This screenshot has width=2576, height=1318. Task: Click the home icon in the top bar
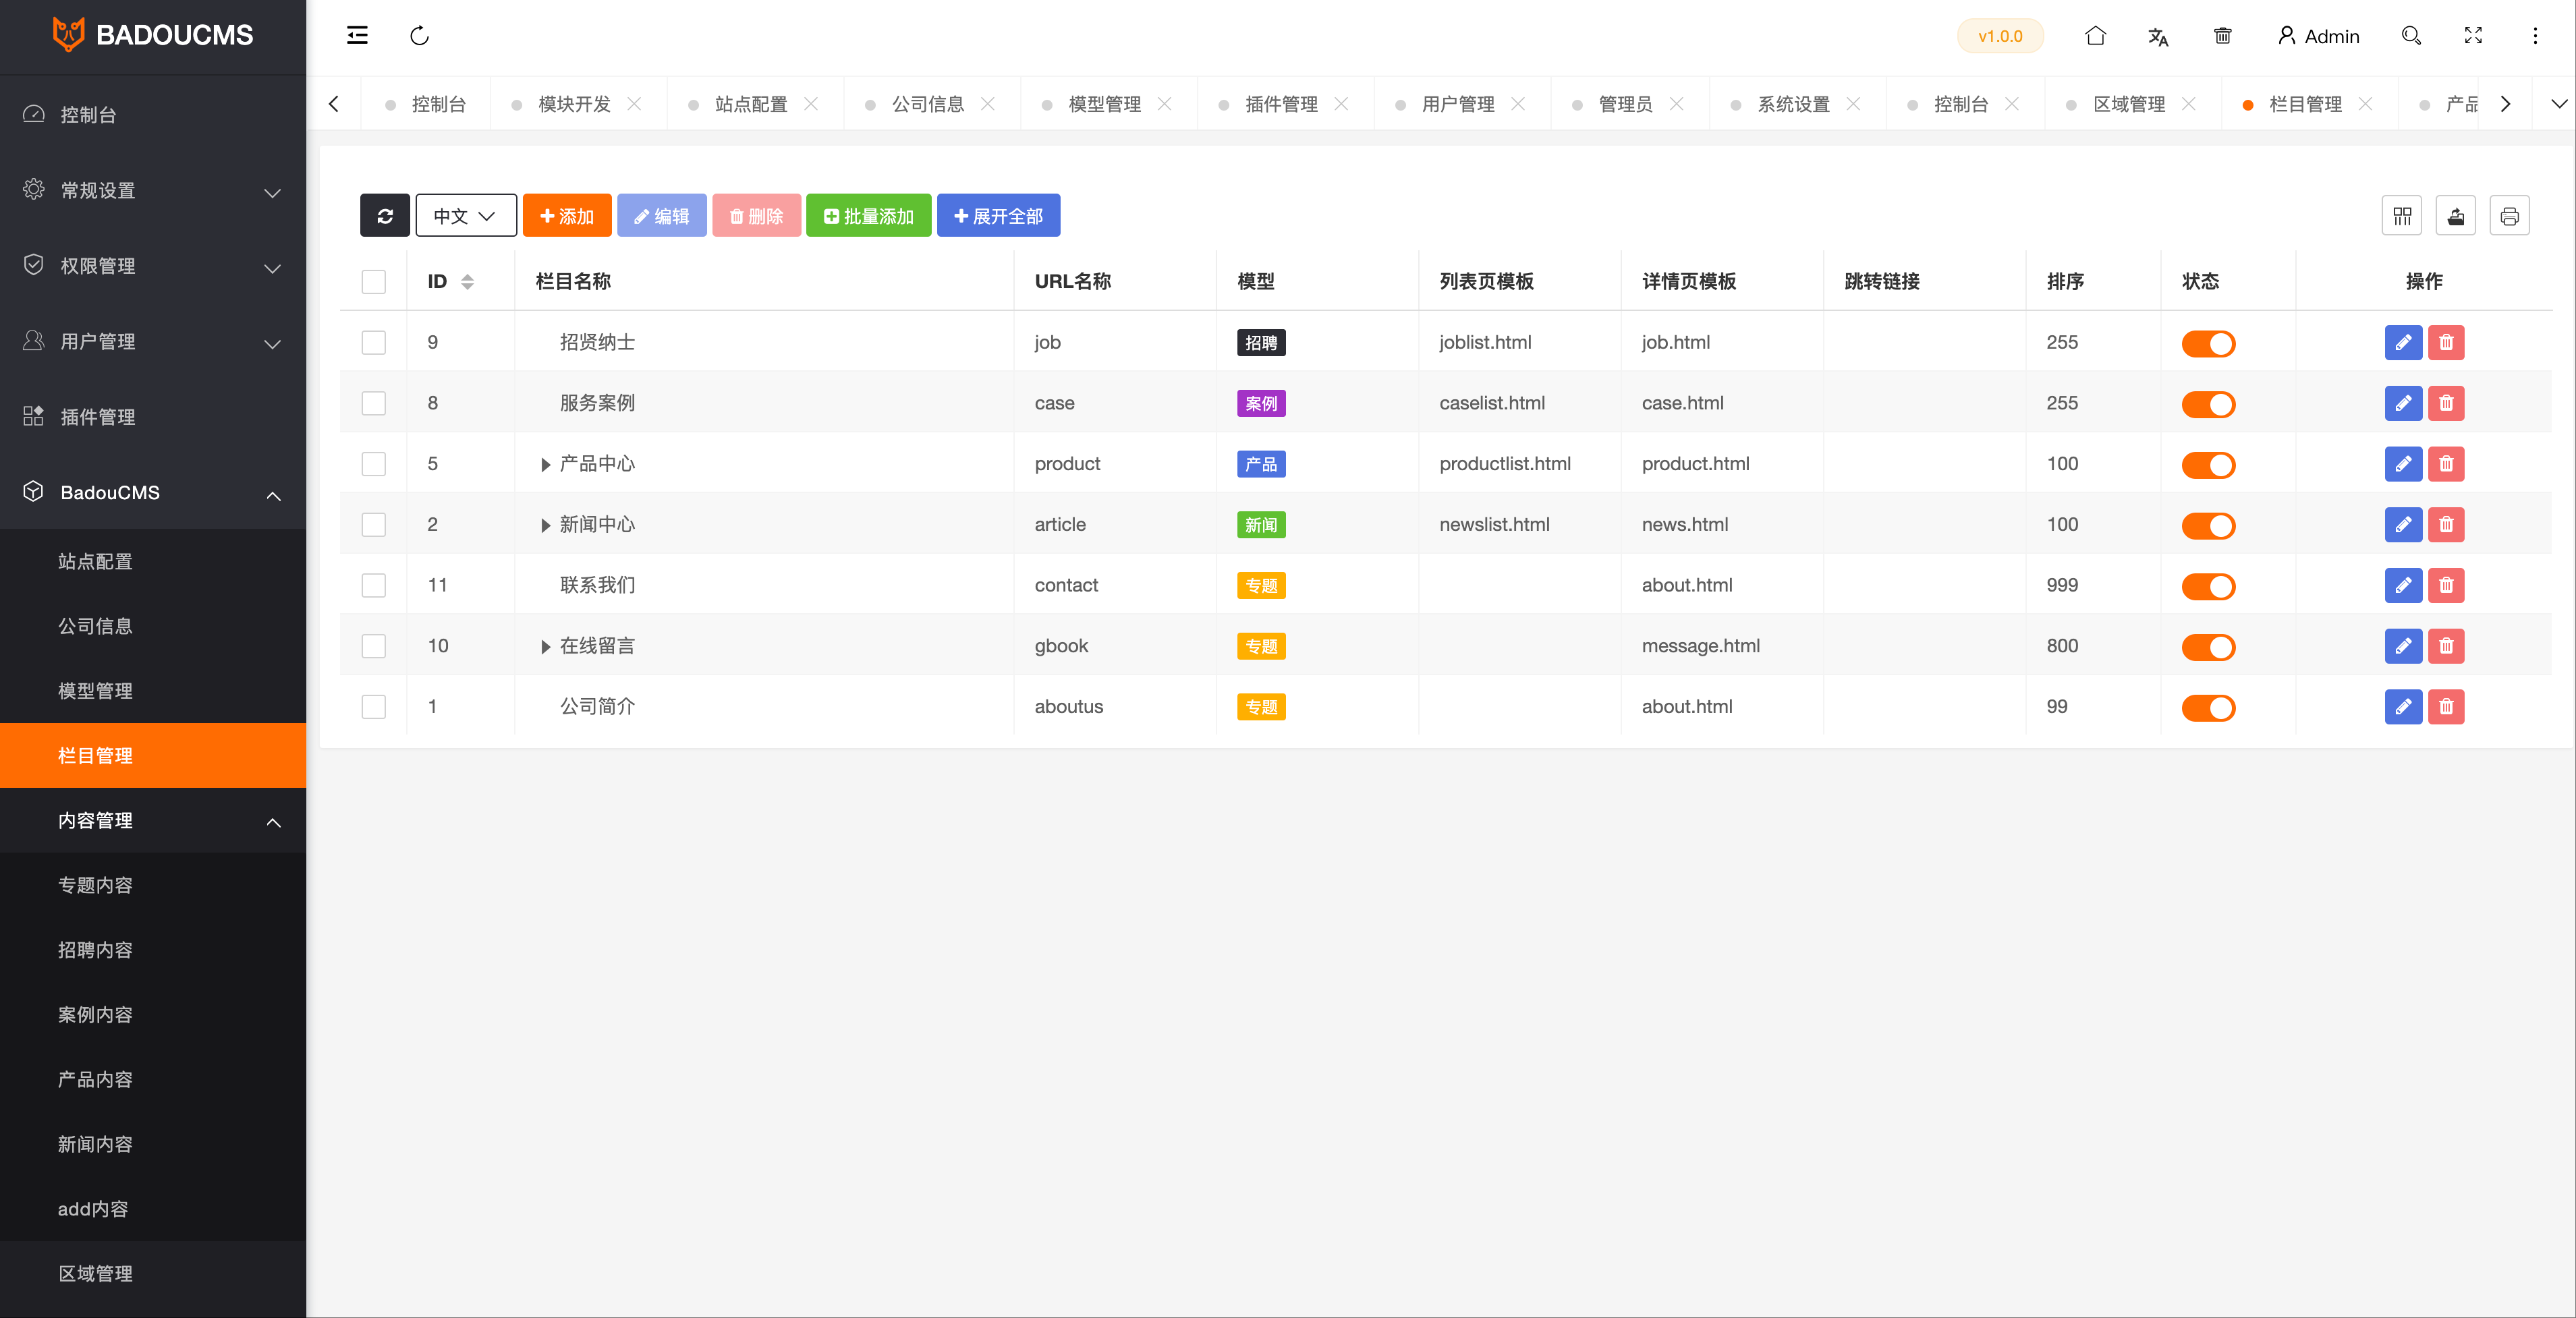[2096, 36]
